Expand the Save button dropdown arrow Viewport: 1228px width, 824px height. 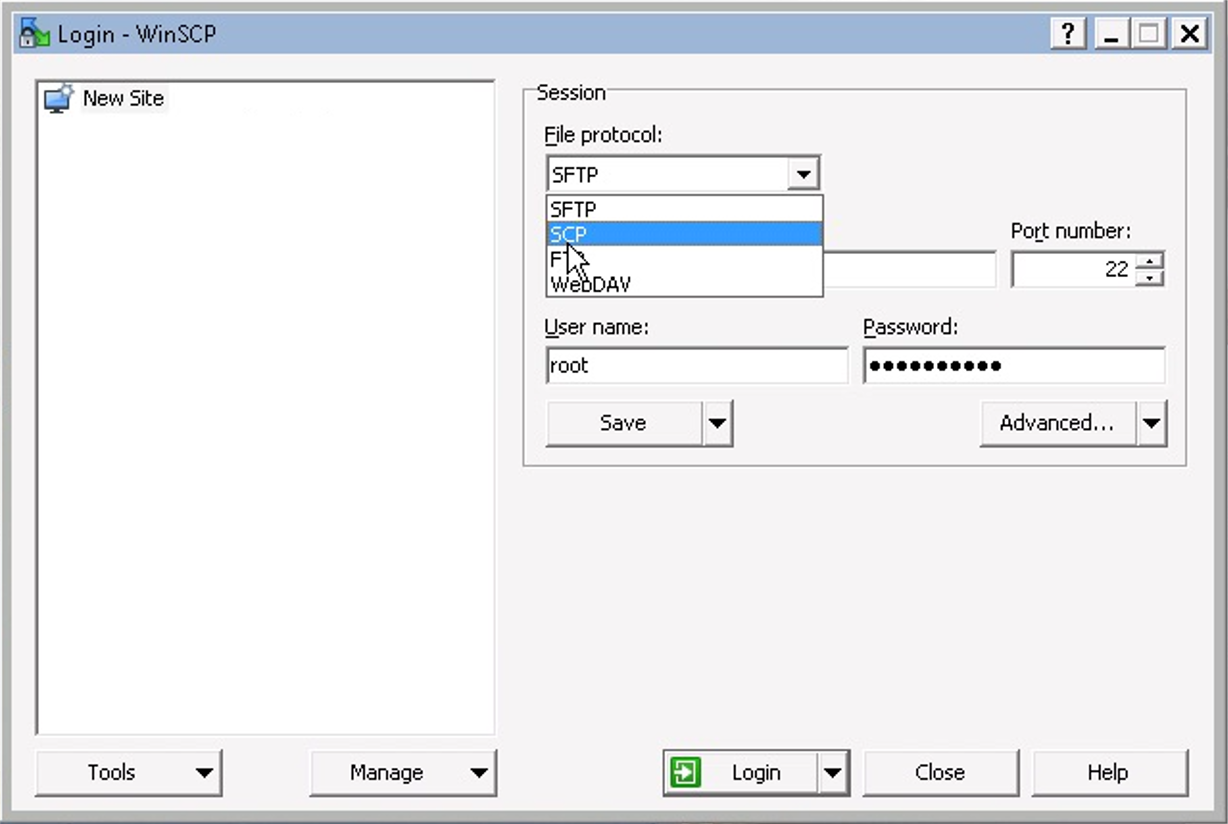coord(717,423)
